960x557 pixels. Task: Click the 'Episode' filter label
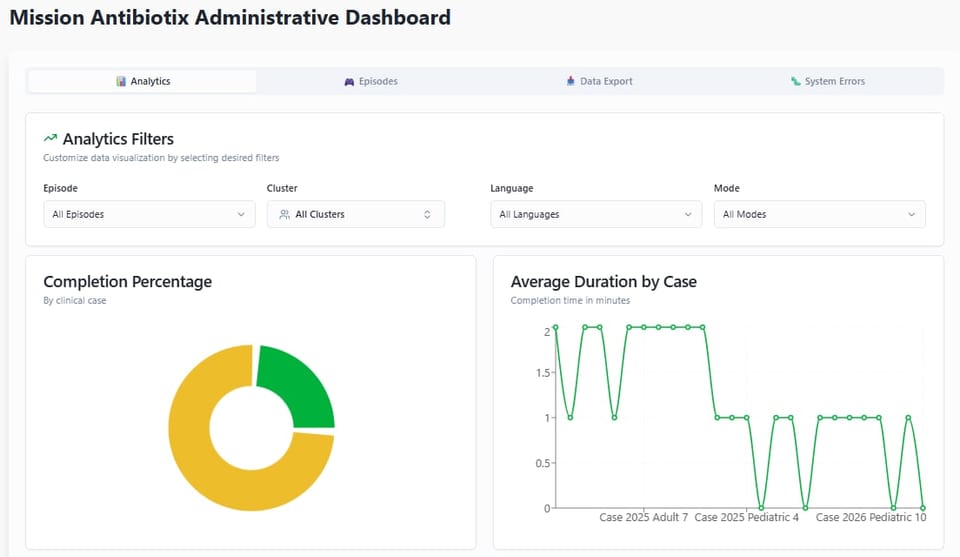click(60, 188)
